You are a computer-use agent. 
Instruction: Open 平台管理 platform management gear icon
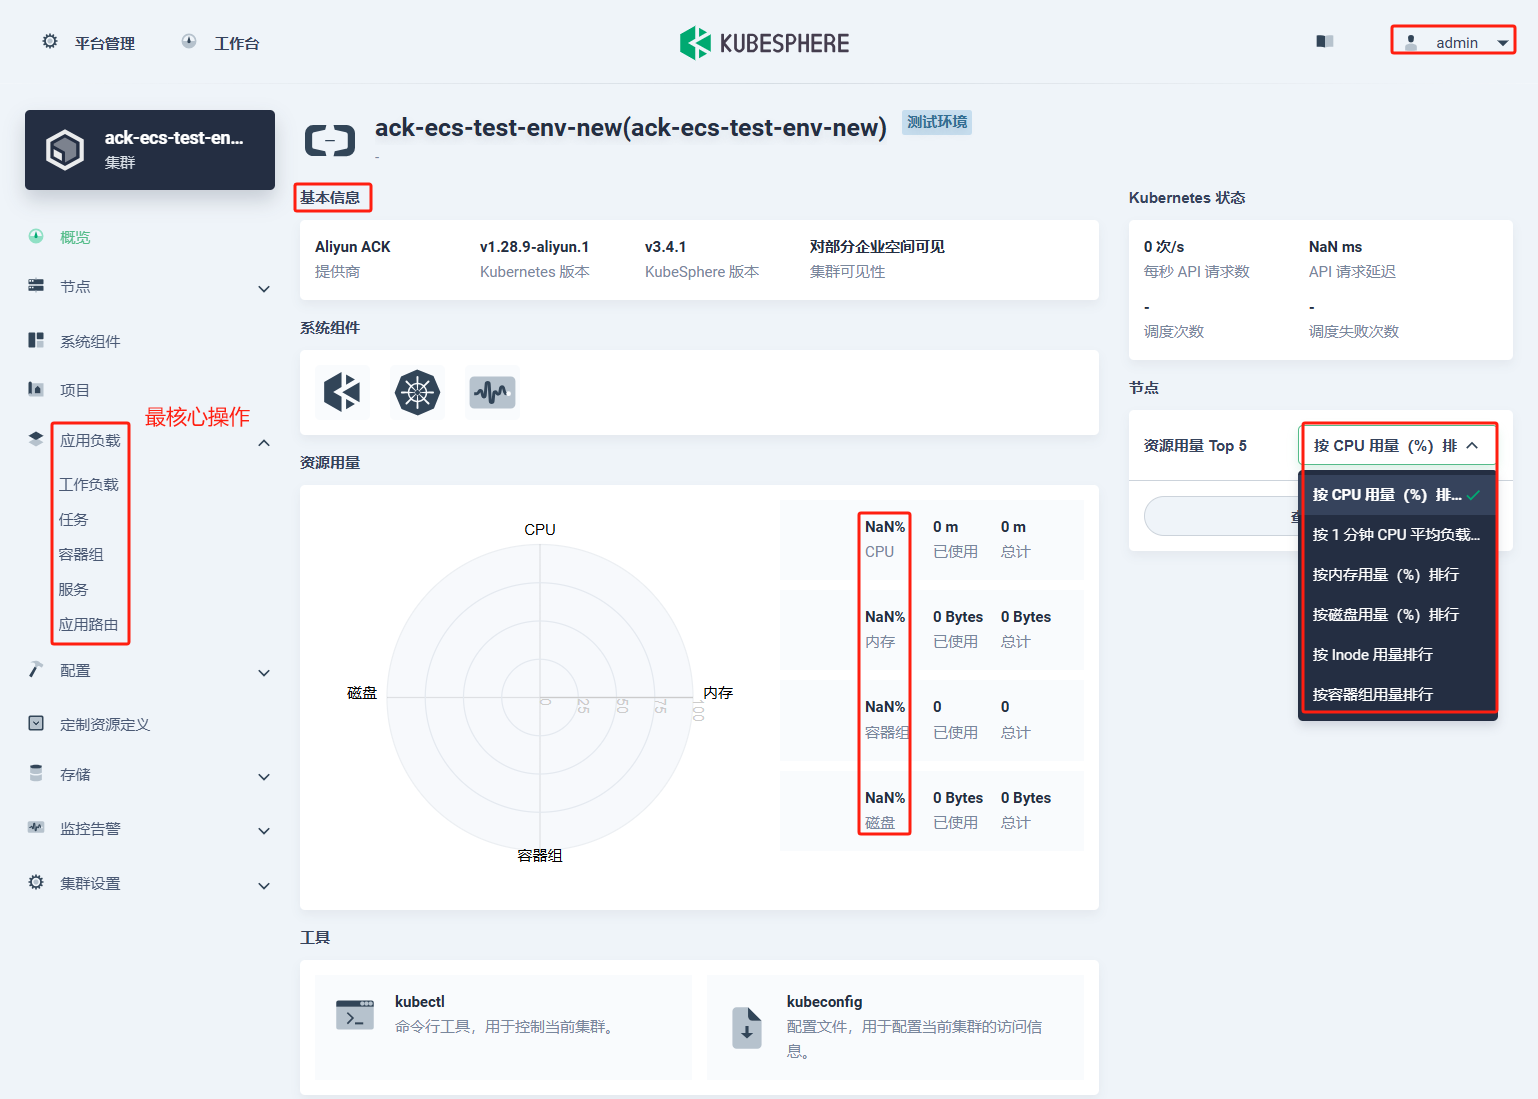pyautogui.click(x=50, y=42)
